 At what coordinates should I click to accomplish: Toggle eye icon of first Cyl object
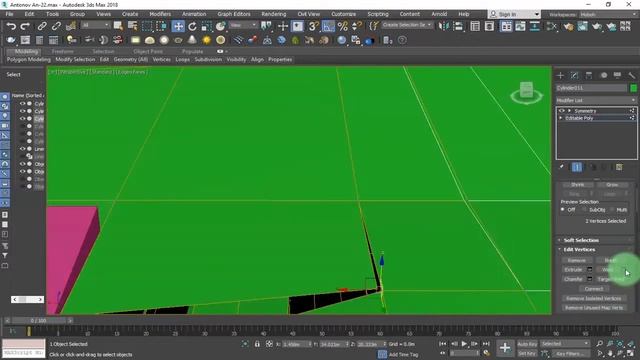coord(22,104)
